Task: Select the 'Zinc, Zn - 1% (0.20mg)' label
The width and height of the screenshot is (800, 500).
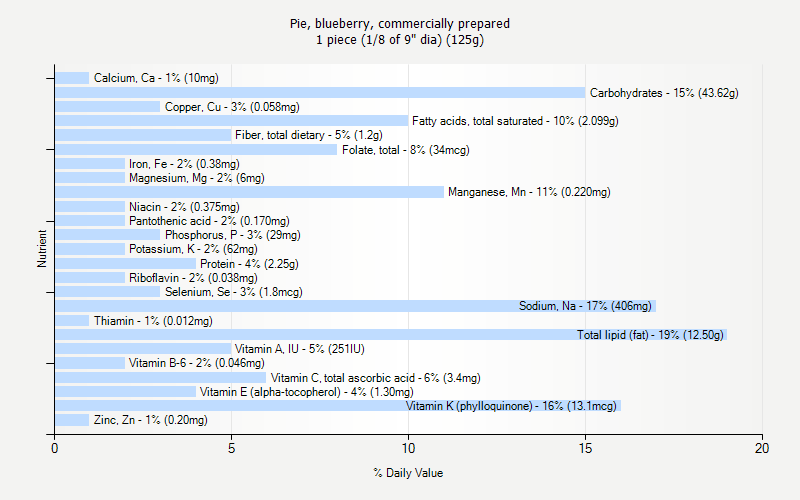Action: coord(151,420)
